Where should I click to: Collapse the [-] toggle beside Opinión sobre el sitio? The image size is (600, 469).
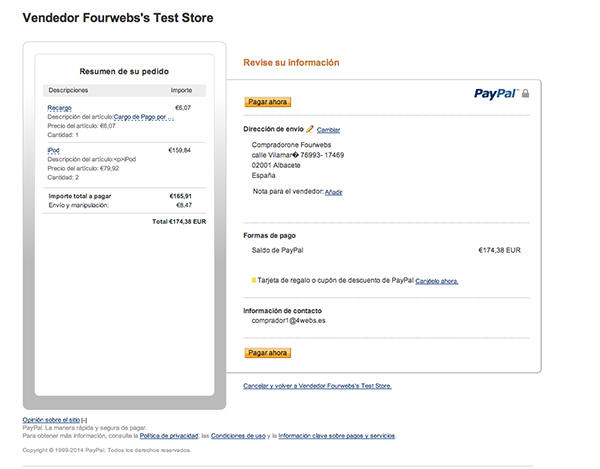click(x=84, y=420)
